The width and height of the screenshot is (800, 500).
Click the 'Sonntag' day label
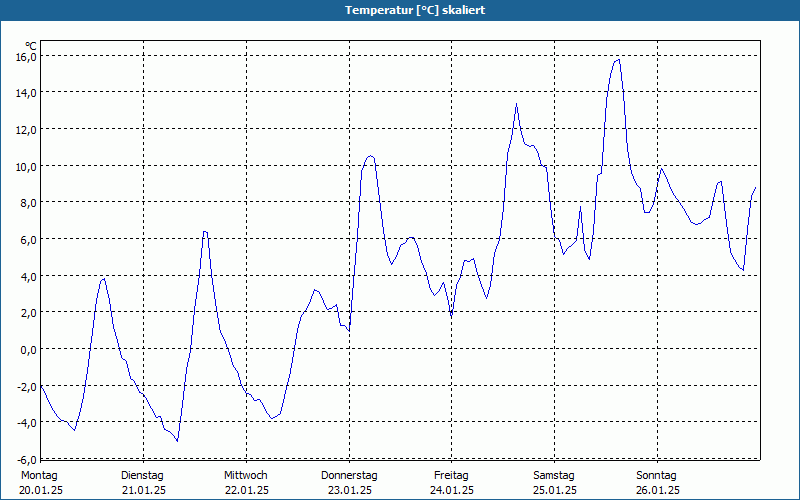click(657, 476)
